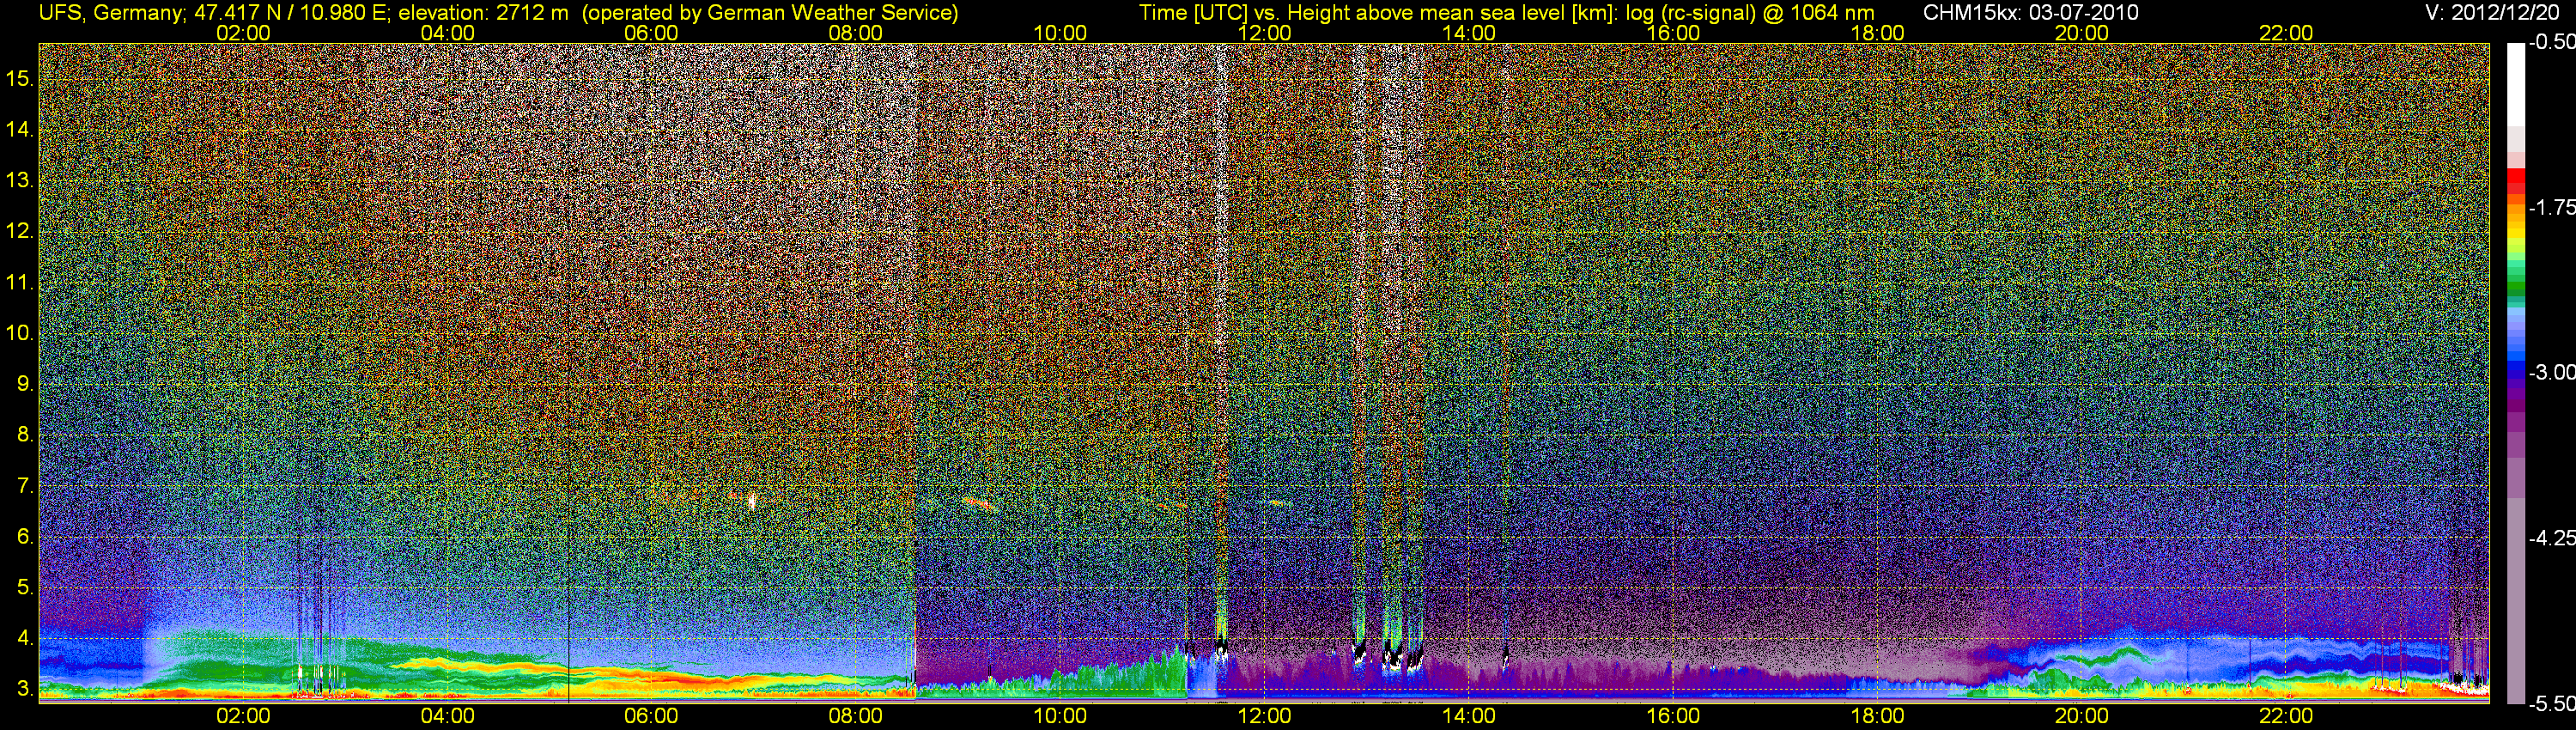Click the '5.' height axis label
Screen dimensions: 2576x730
25,587
